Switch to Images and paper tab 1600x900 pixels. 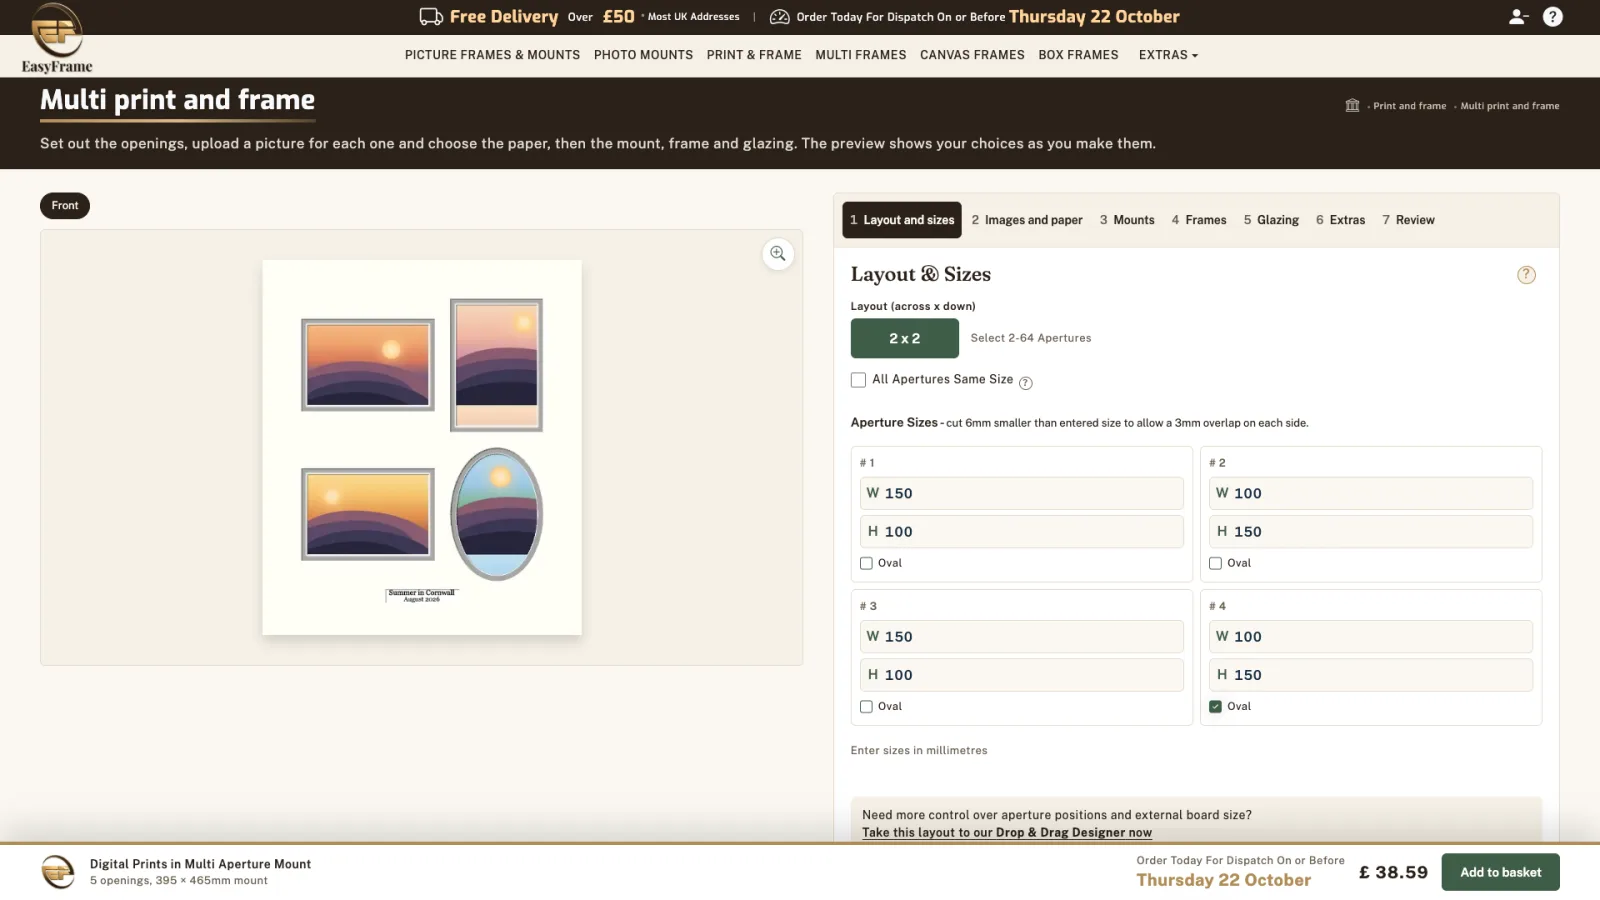point(1027,220)
